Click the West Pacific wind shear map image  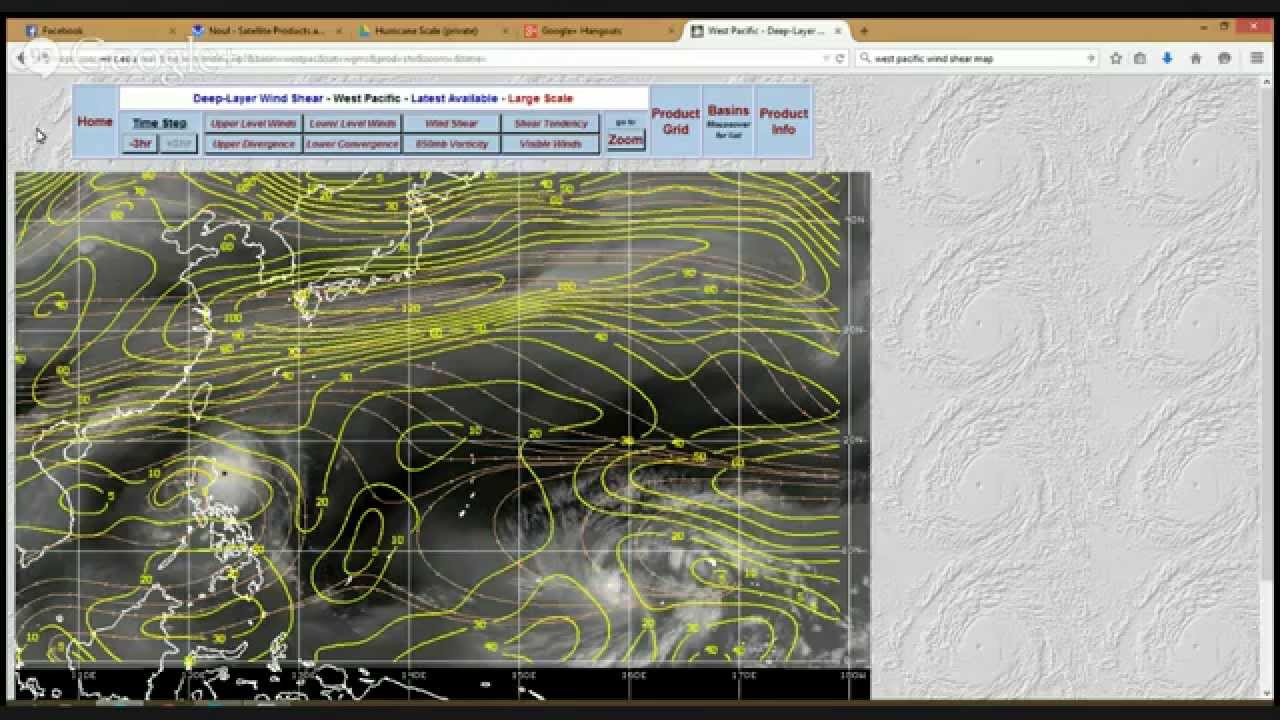[443, 435]
